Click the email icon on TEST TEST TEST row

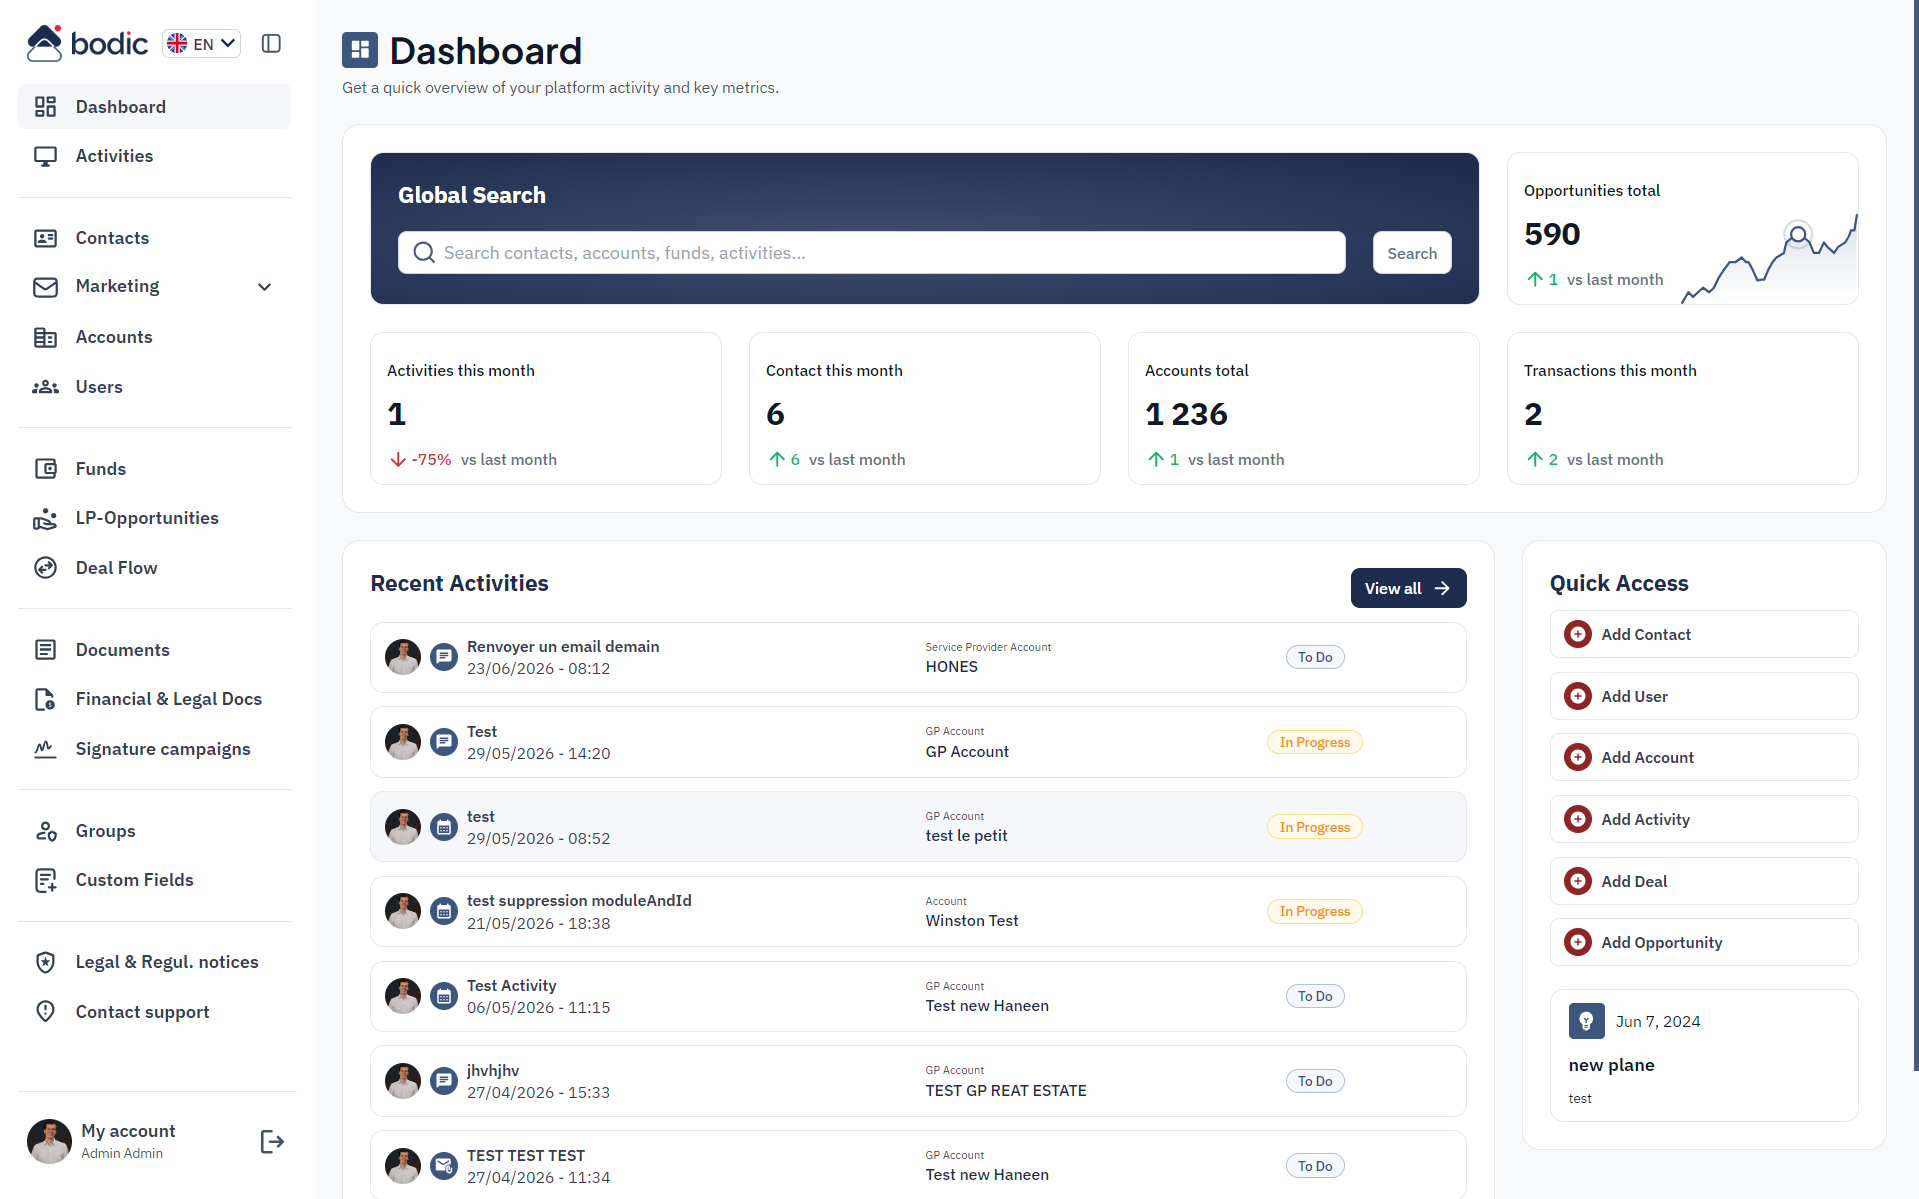pos(444,1166)
